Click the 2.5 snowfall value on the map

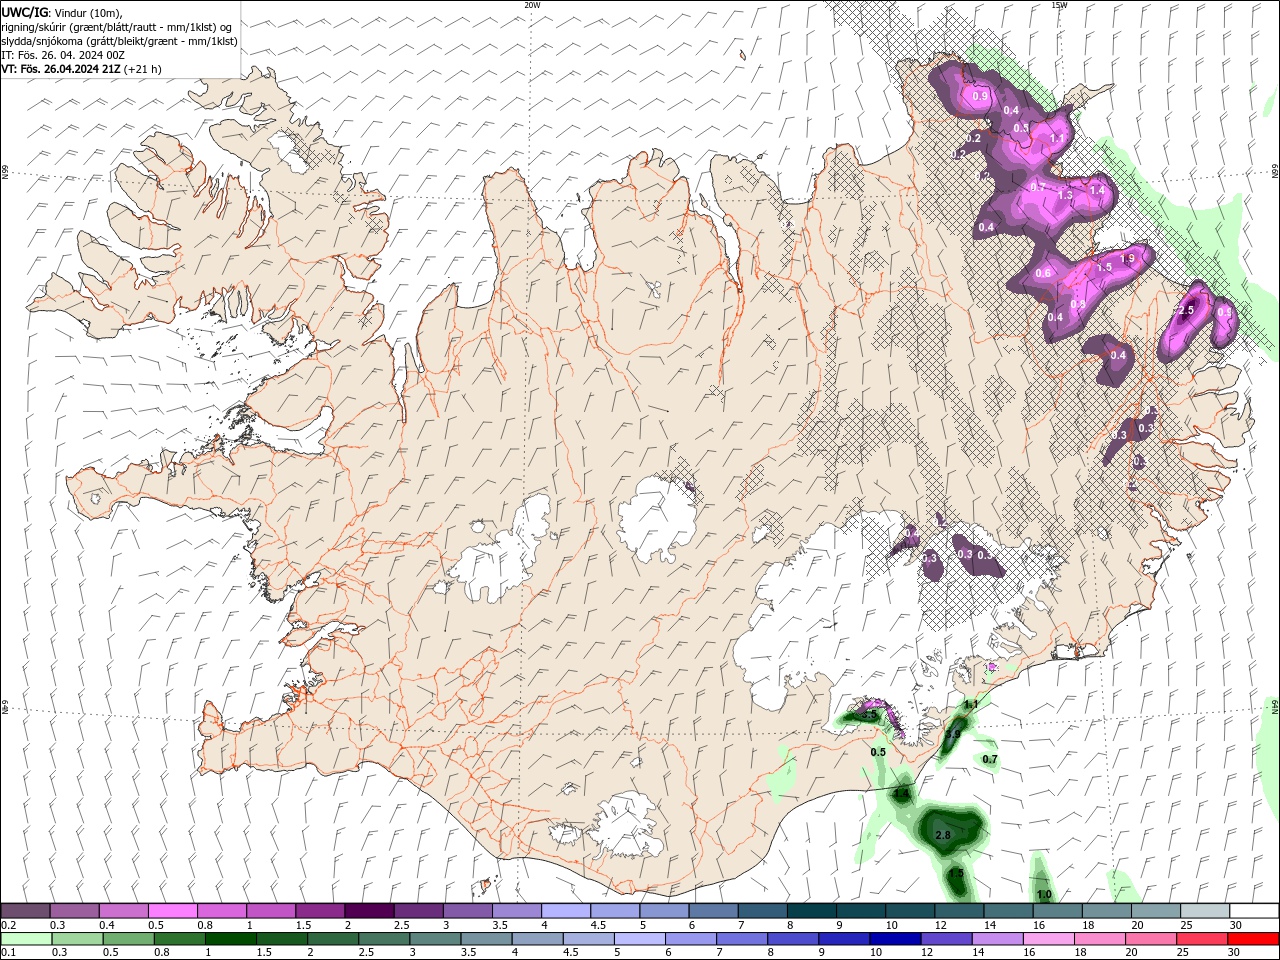1187,311
